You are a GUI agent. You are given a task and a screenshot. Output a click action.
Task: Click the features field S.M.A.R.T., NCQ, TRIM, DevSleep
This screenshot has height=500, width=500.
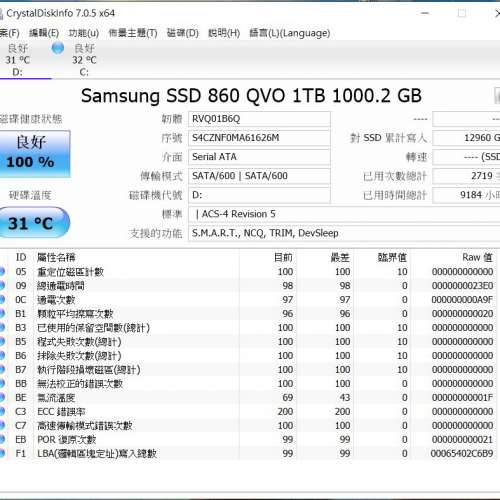click(344, 233)
